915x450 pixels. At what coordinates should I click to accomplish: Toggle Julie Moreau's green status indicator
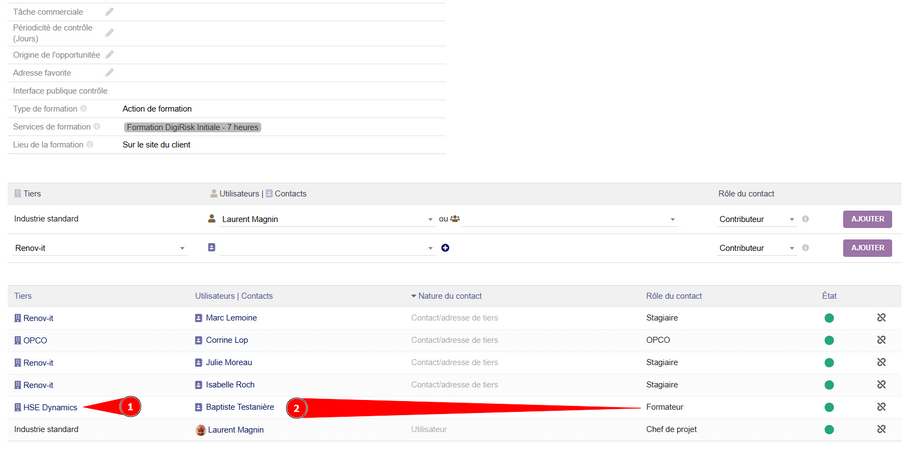(829, 362)
